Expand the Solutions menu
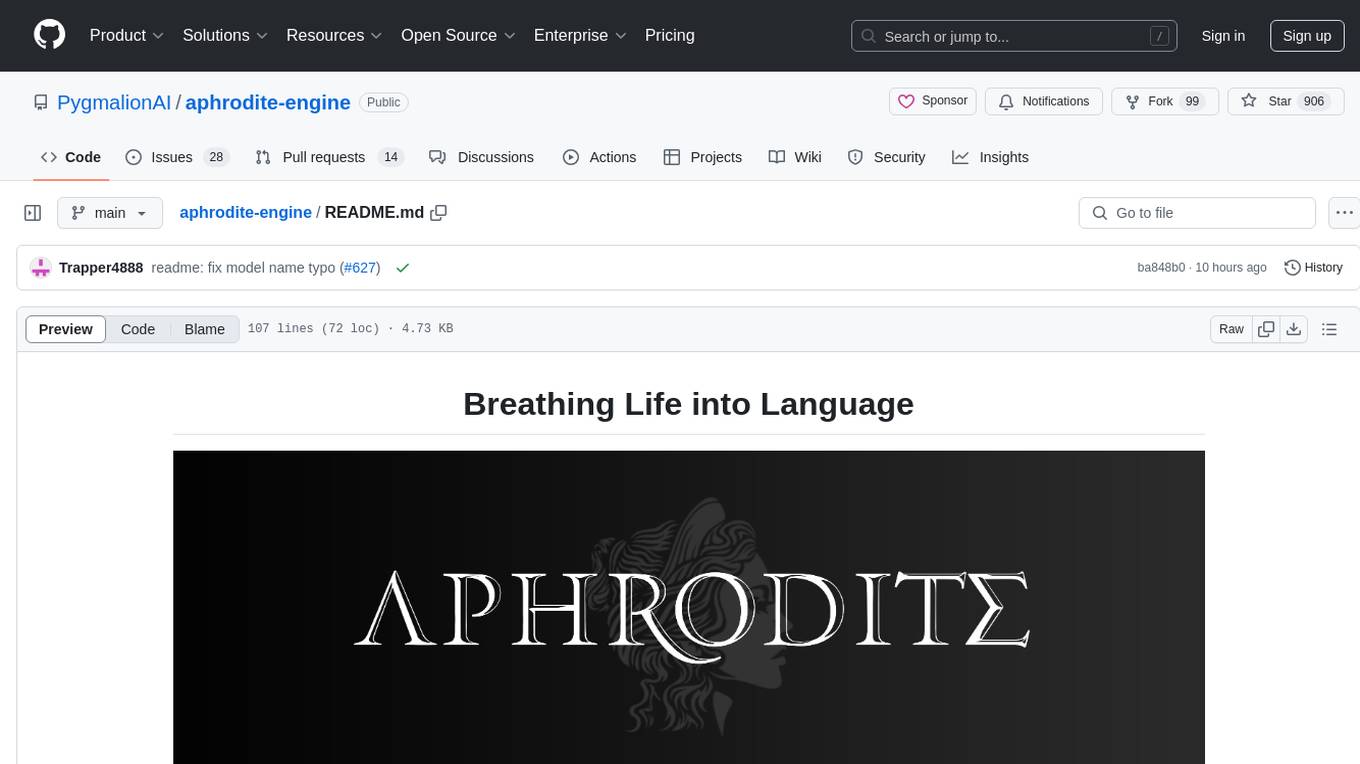Image resolution: width=1360 pixels, height=764 pixels. coord(225,35)
